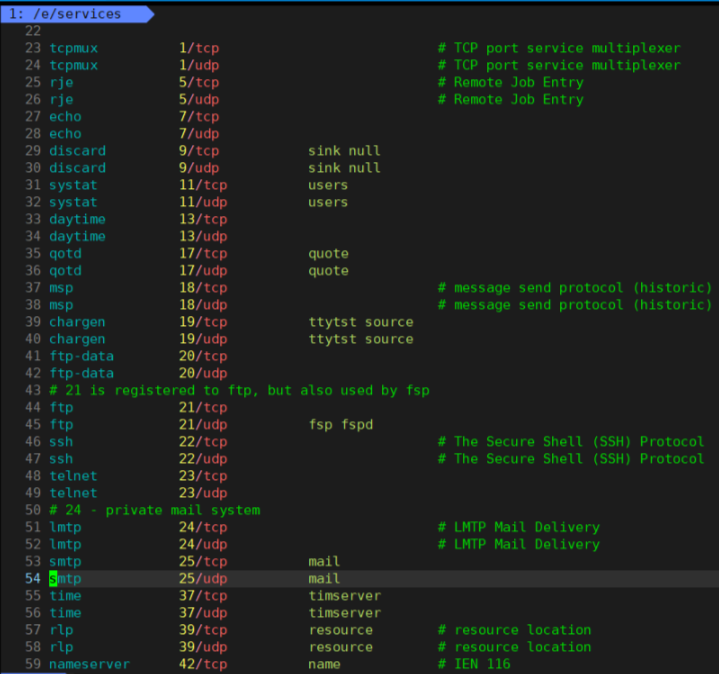
Task: Click 'ftp' on line 44
Action: [61, 408]
